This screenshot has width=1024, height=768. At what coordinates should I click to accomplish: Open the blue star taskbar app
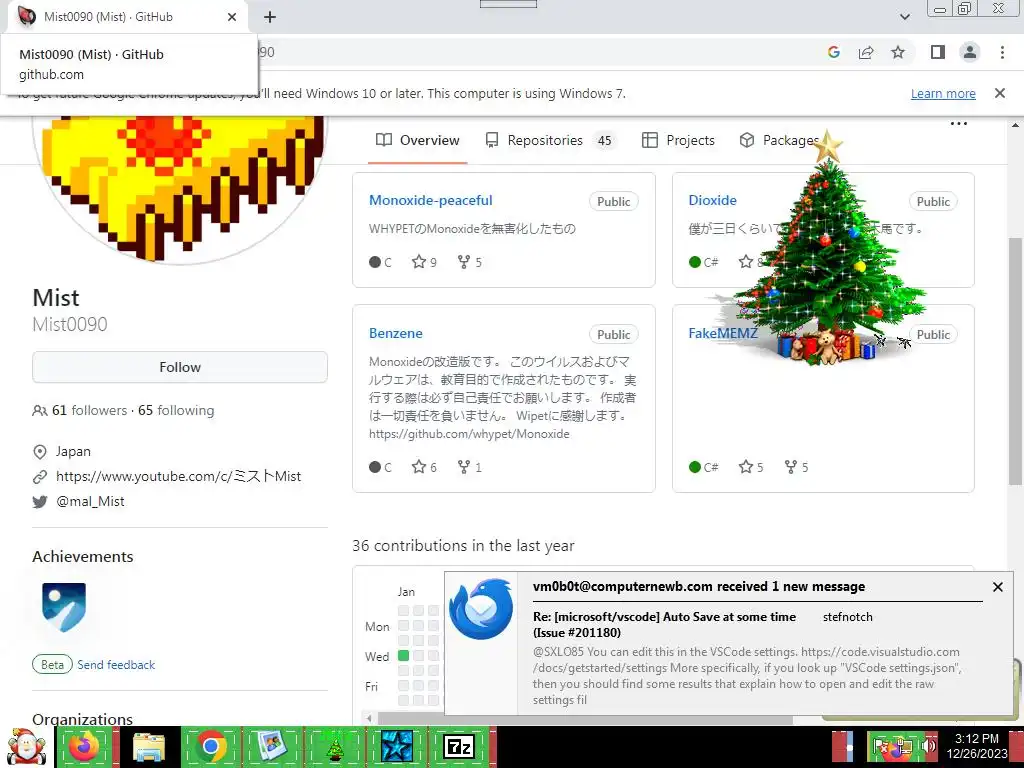396,746
